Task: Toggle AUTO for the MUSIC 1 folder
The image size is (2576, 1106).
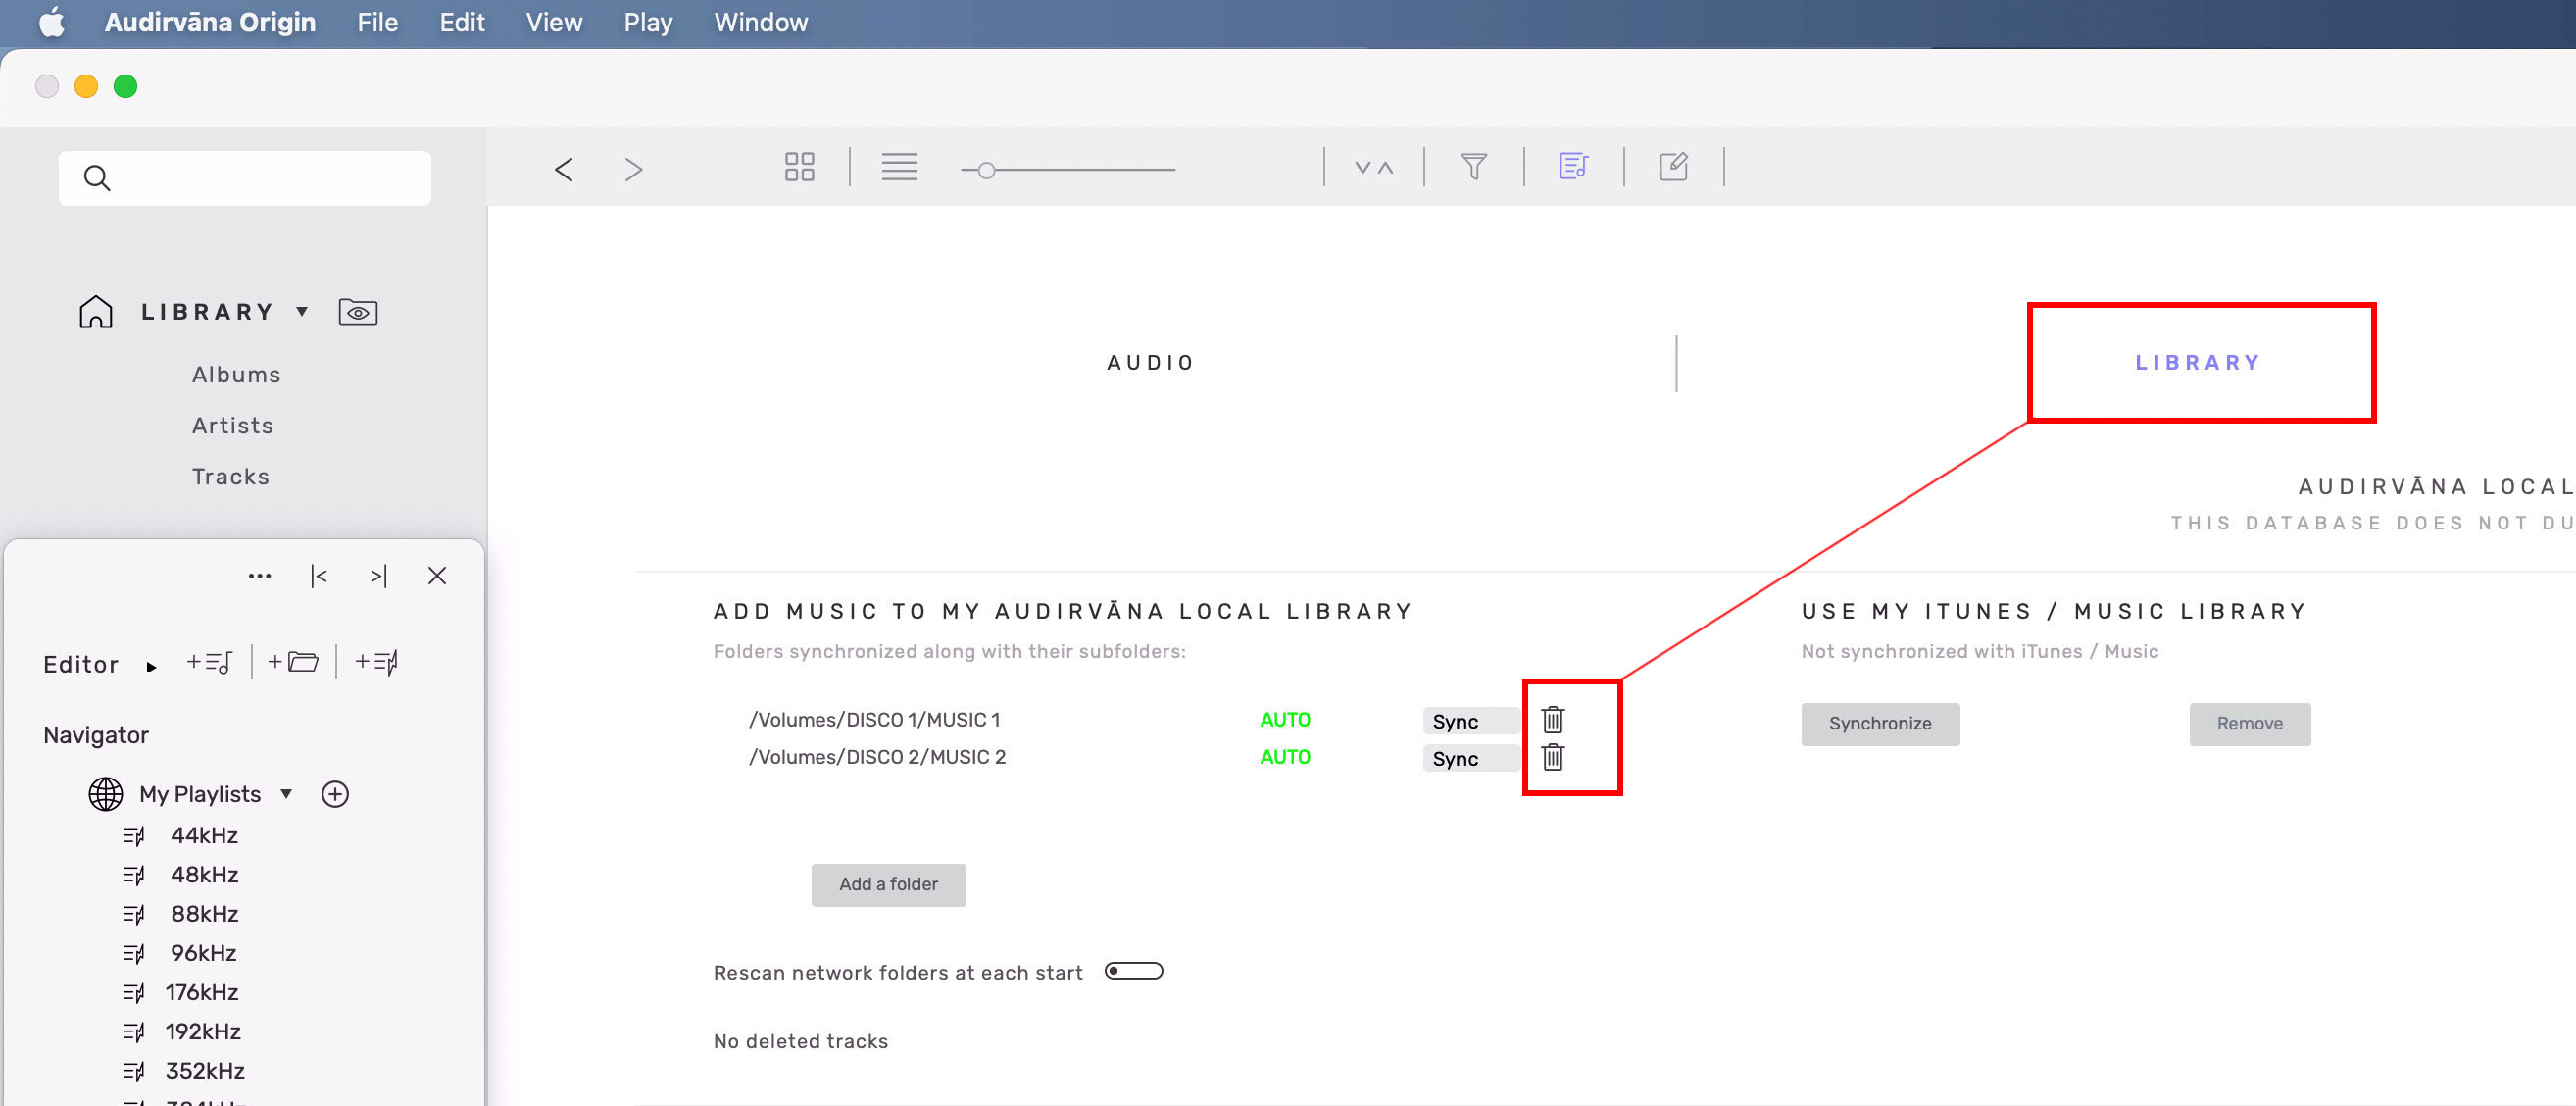Action: point(1285,720)
